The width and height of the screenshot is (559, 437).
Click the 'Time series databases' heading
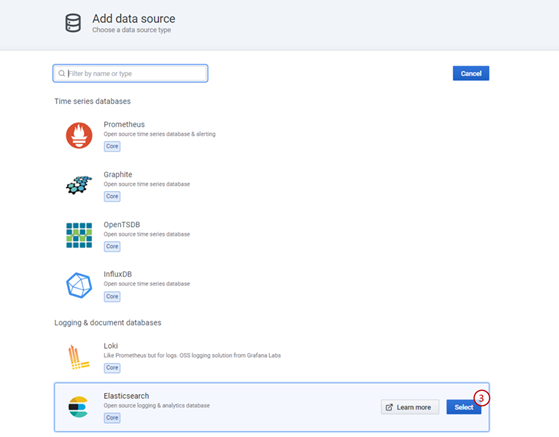92,101
